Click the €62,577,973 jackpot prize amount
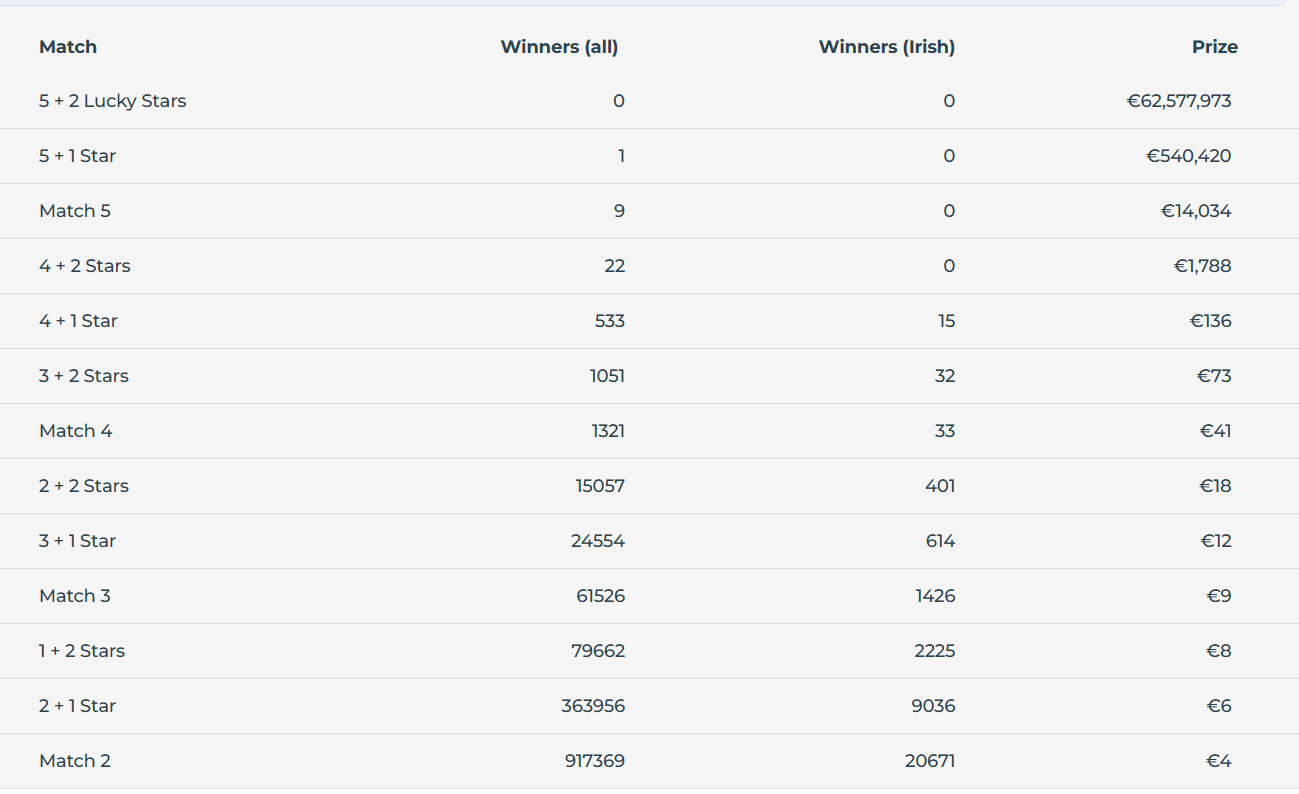Image resolution: width=1299 pixels, height=794 pixels. [x=1179, y=101]
